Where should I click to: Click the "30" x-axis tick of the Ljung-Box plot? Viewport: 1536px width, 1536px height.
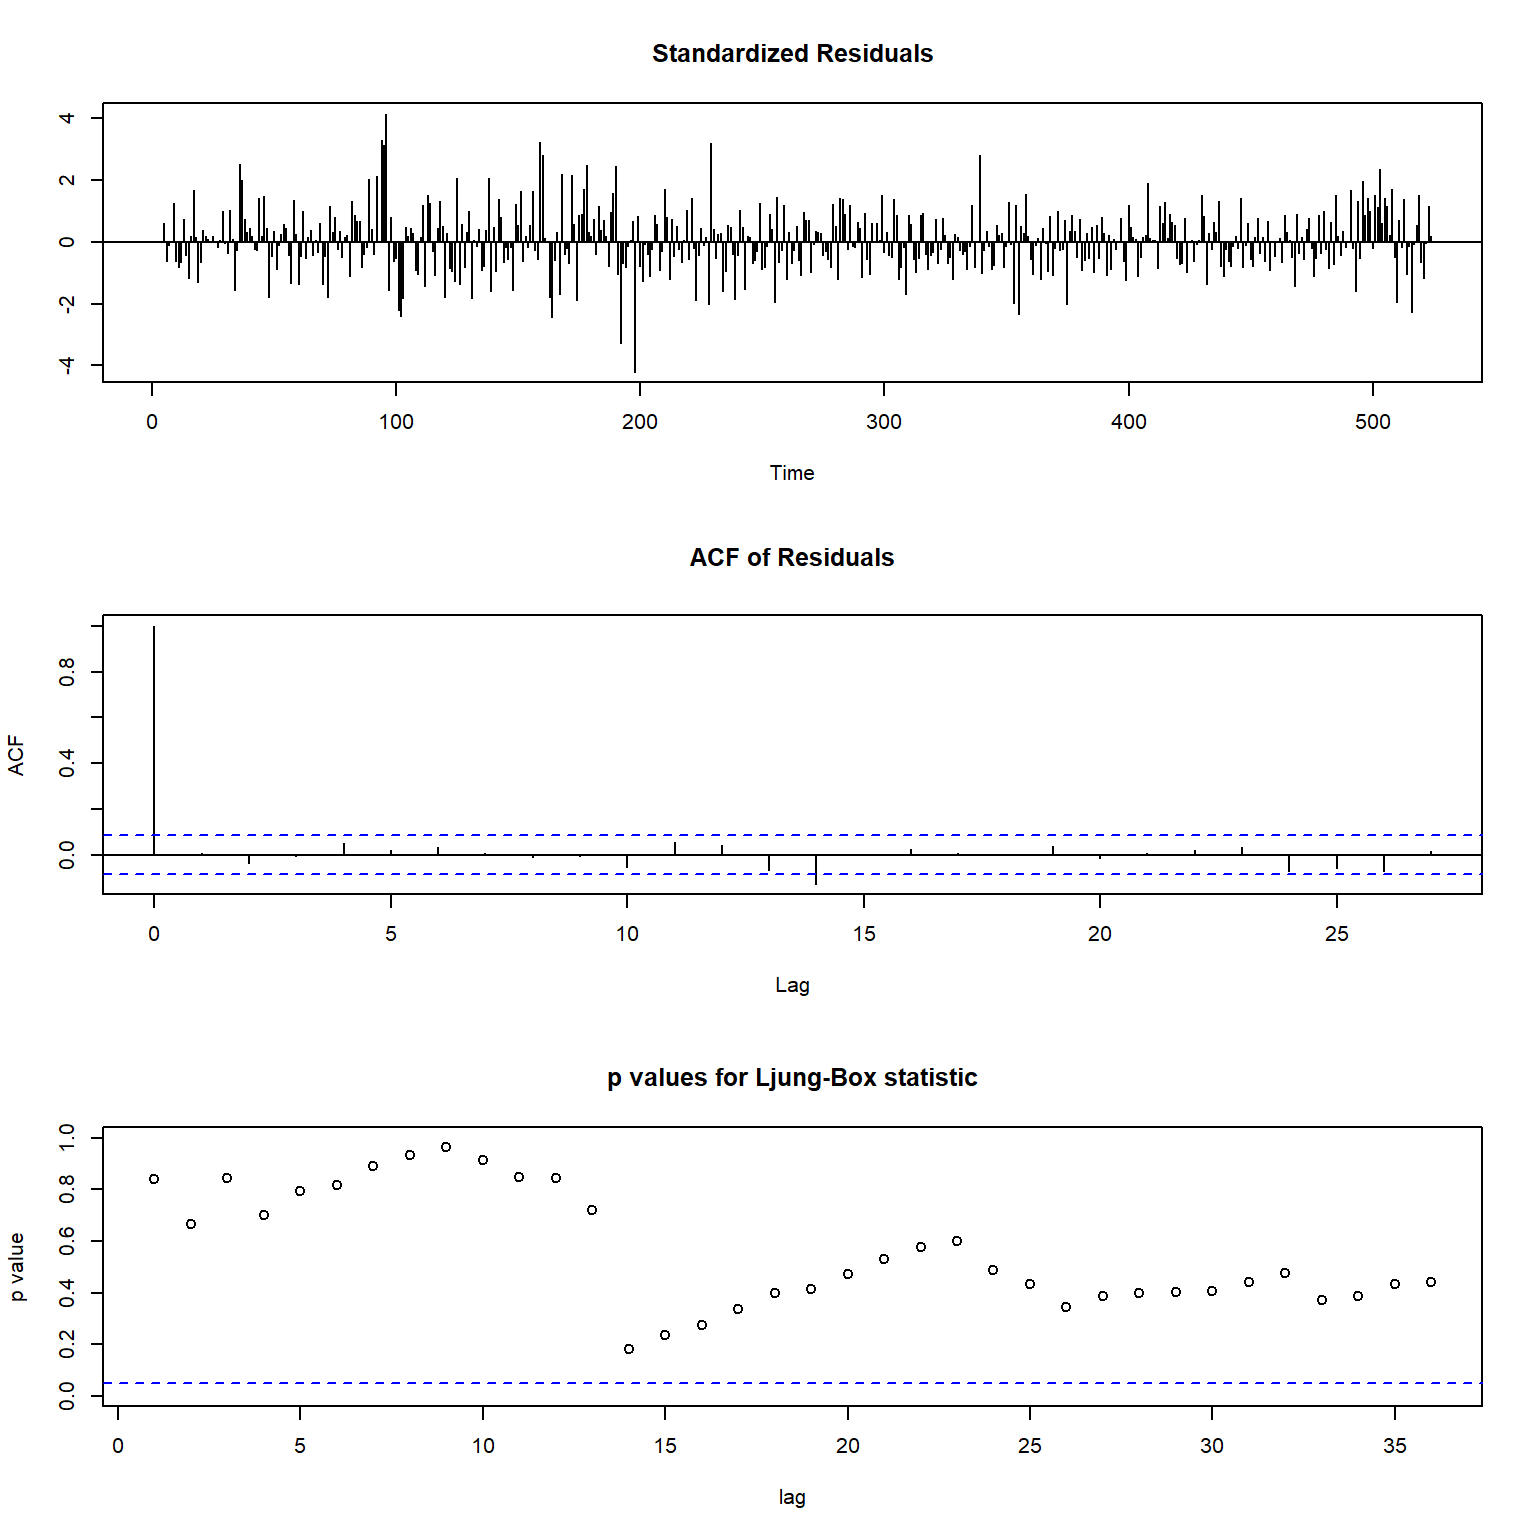pos(1212,1446)
